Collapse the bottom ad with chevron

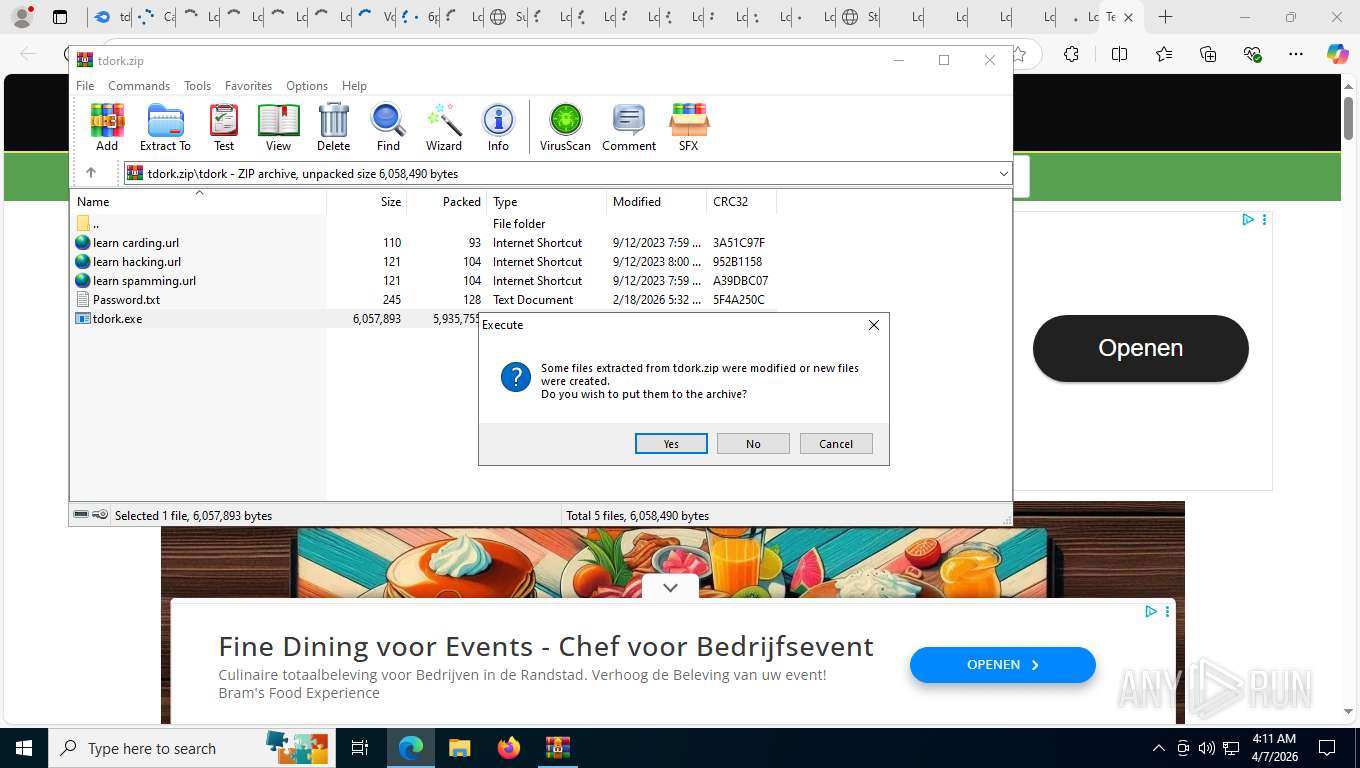coord(670,588)
